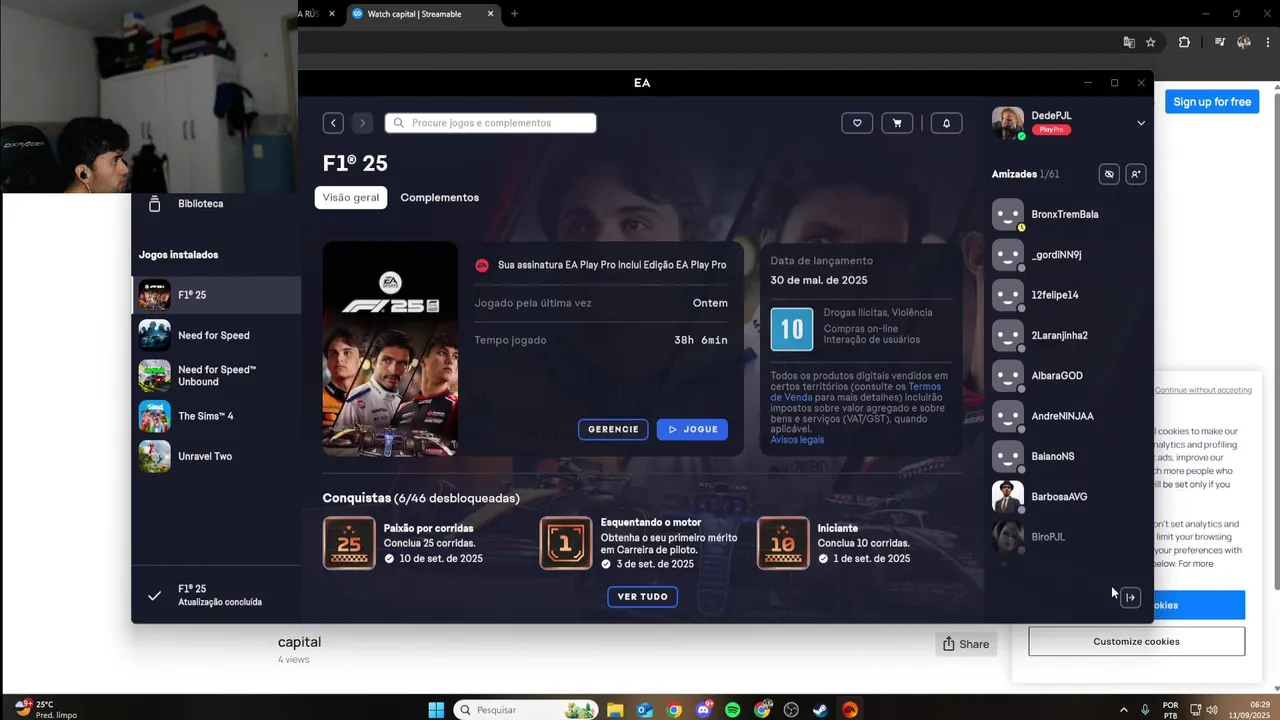Select the Visão geral tab
Image resolution: width=1280 pixels, height=720 pixels.
(351, 198)
